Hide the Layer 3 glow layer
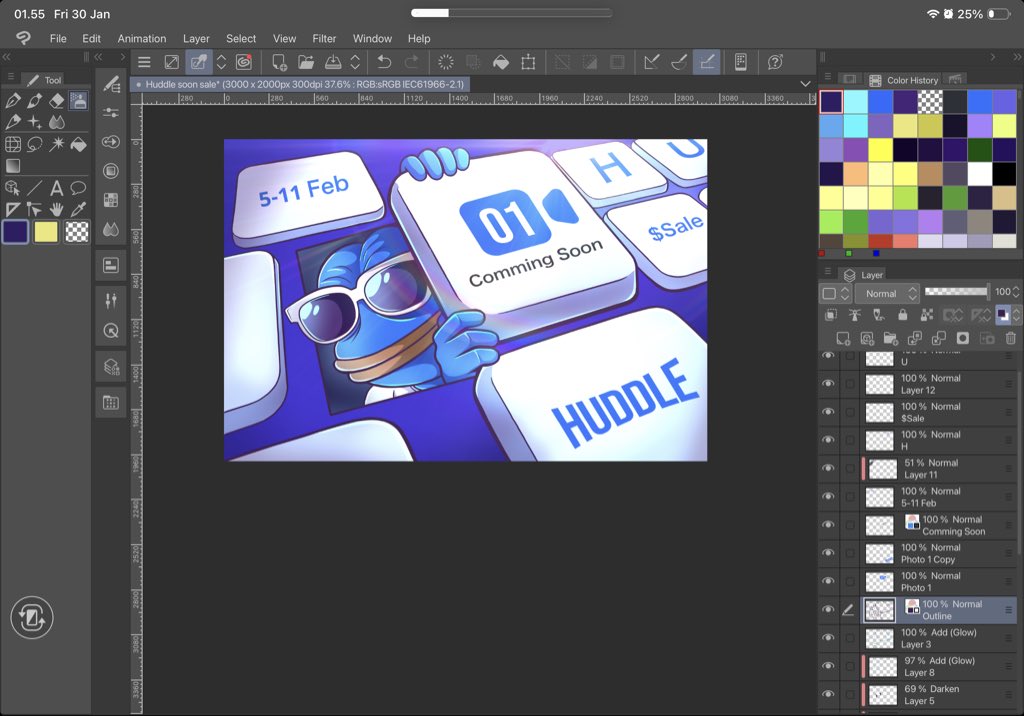1024x716 pixels. click(x=828, y=638)
